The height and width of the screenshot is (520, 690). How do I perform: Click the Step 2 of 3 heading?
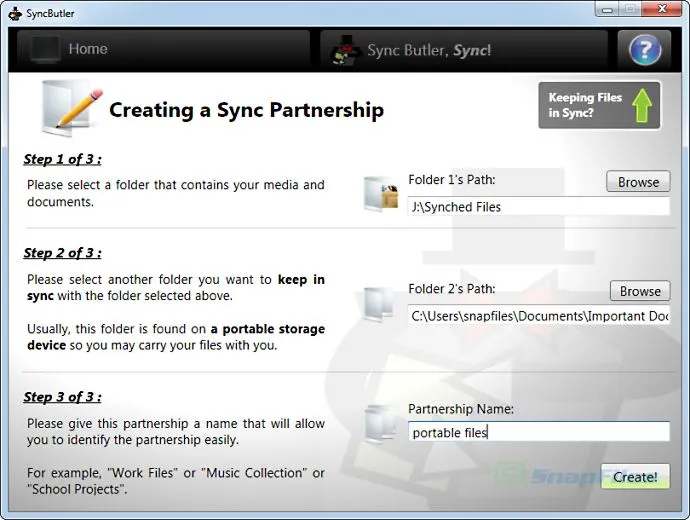(62, 253)
